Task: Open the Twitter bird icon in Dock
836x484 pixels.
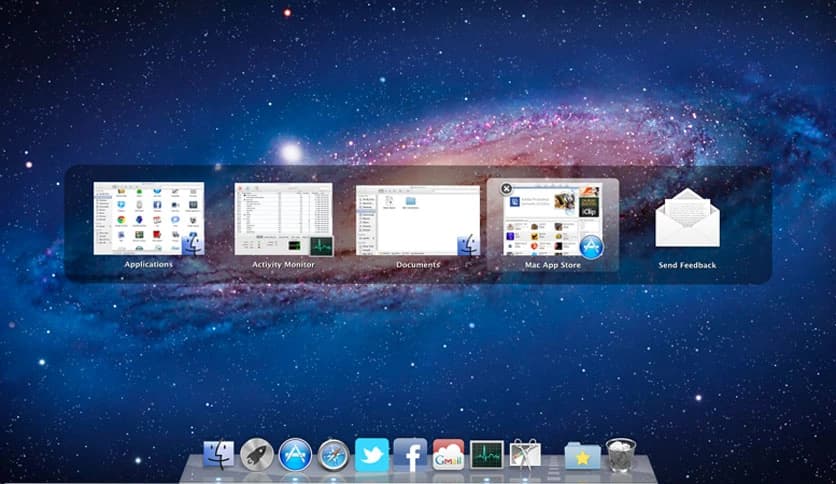Action: (x=372, y=455)
